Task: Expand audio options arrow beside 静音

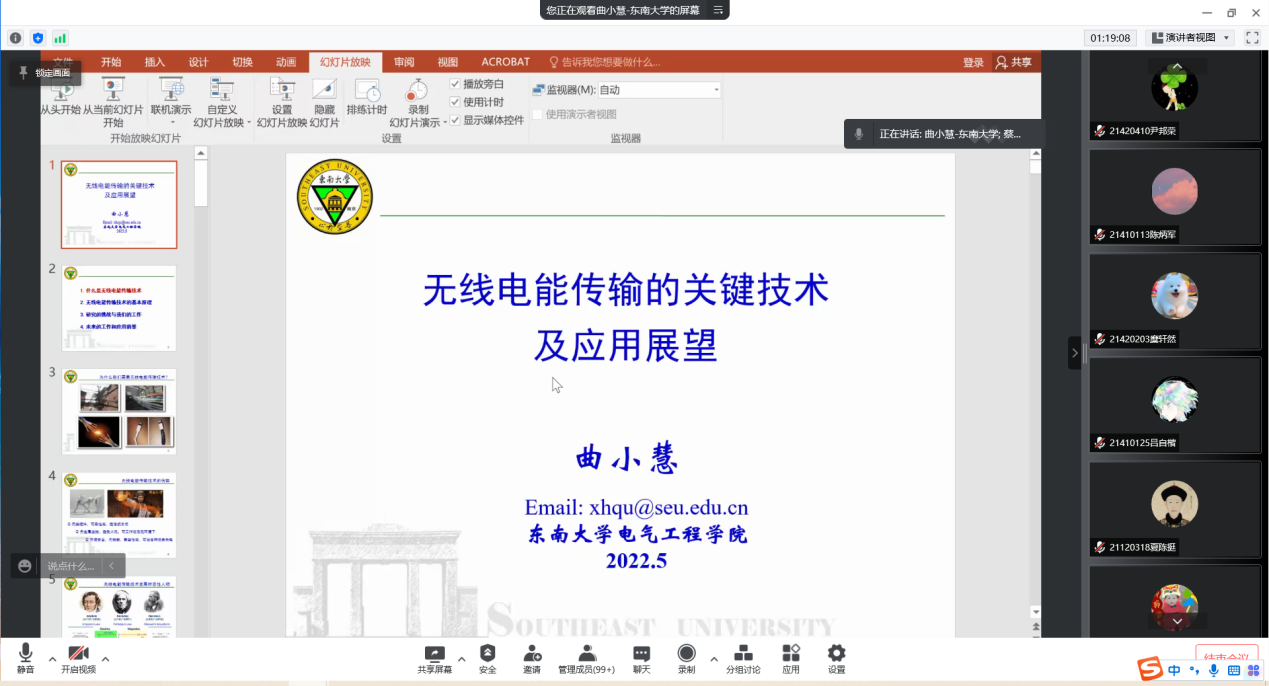Action: click(52, 659)
